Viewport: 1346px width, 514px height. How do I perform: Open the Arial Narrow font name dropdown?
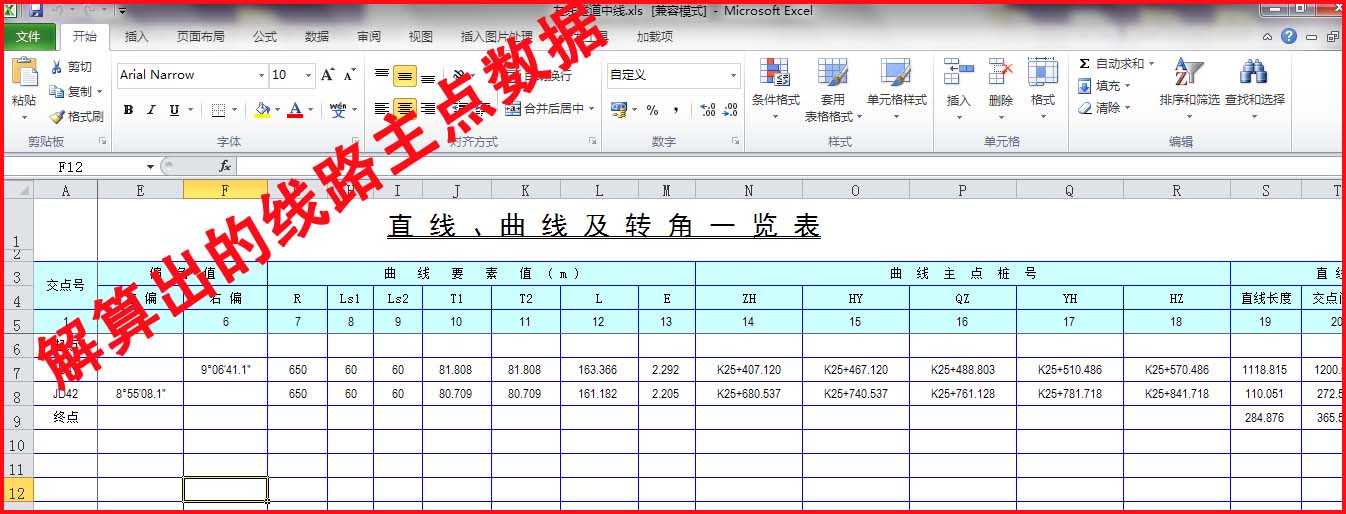coord(262,75)
